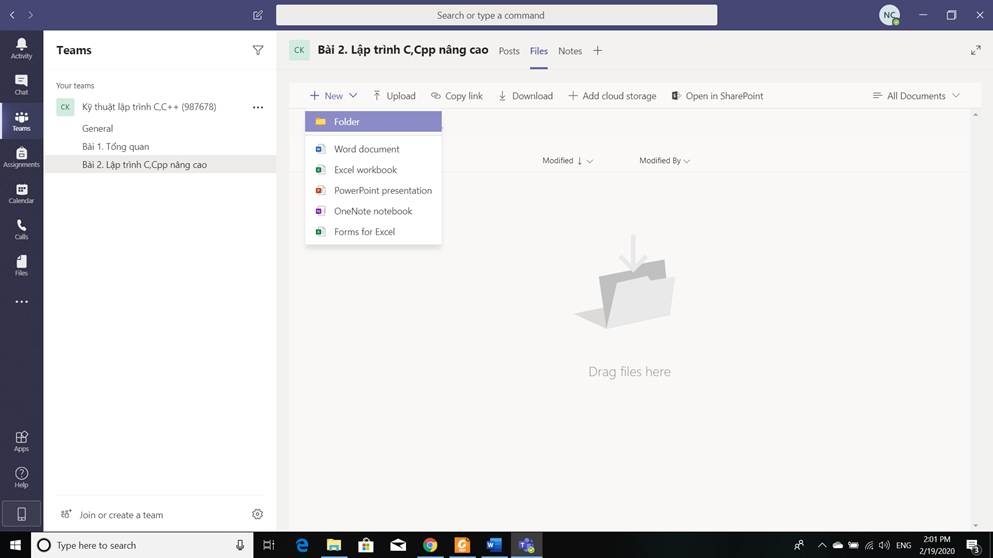The width and height of the screenshot is (993, 558).
Task: Open the Apps store icon
Action: [x=21, y=441]
